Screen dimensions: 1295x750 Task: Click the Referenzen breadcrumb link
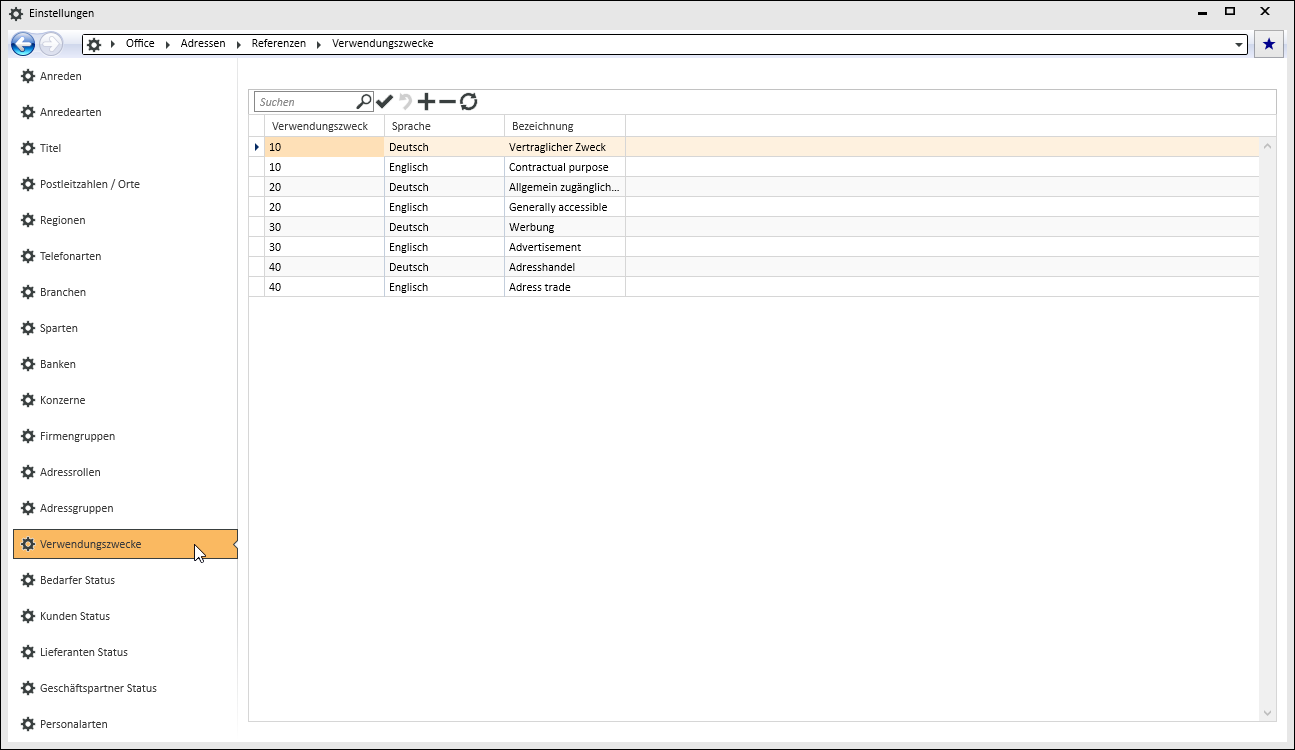[278, 44]
